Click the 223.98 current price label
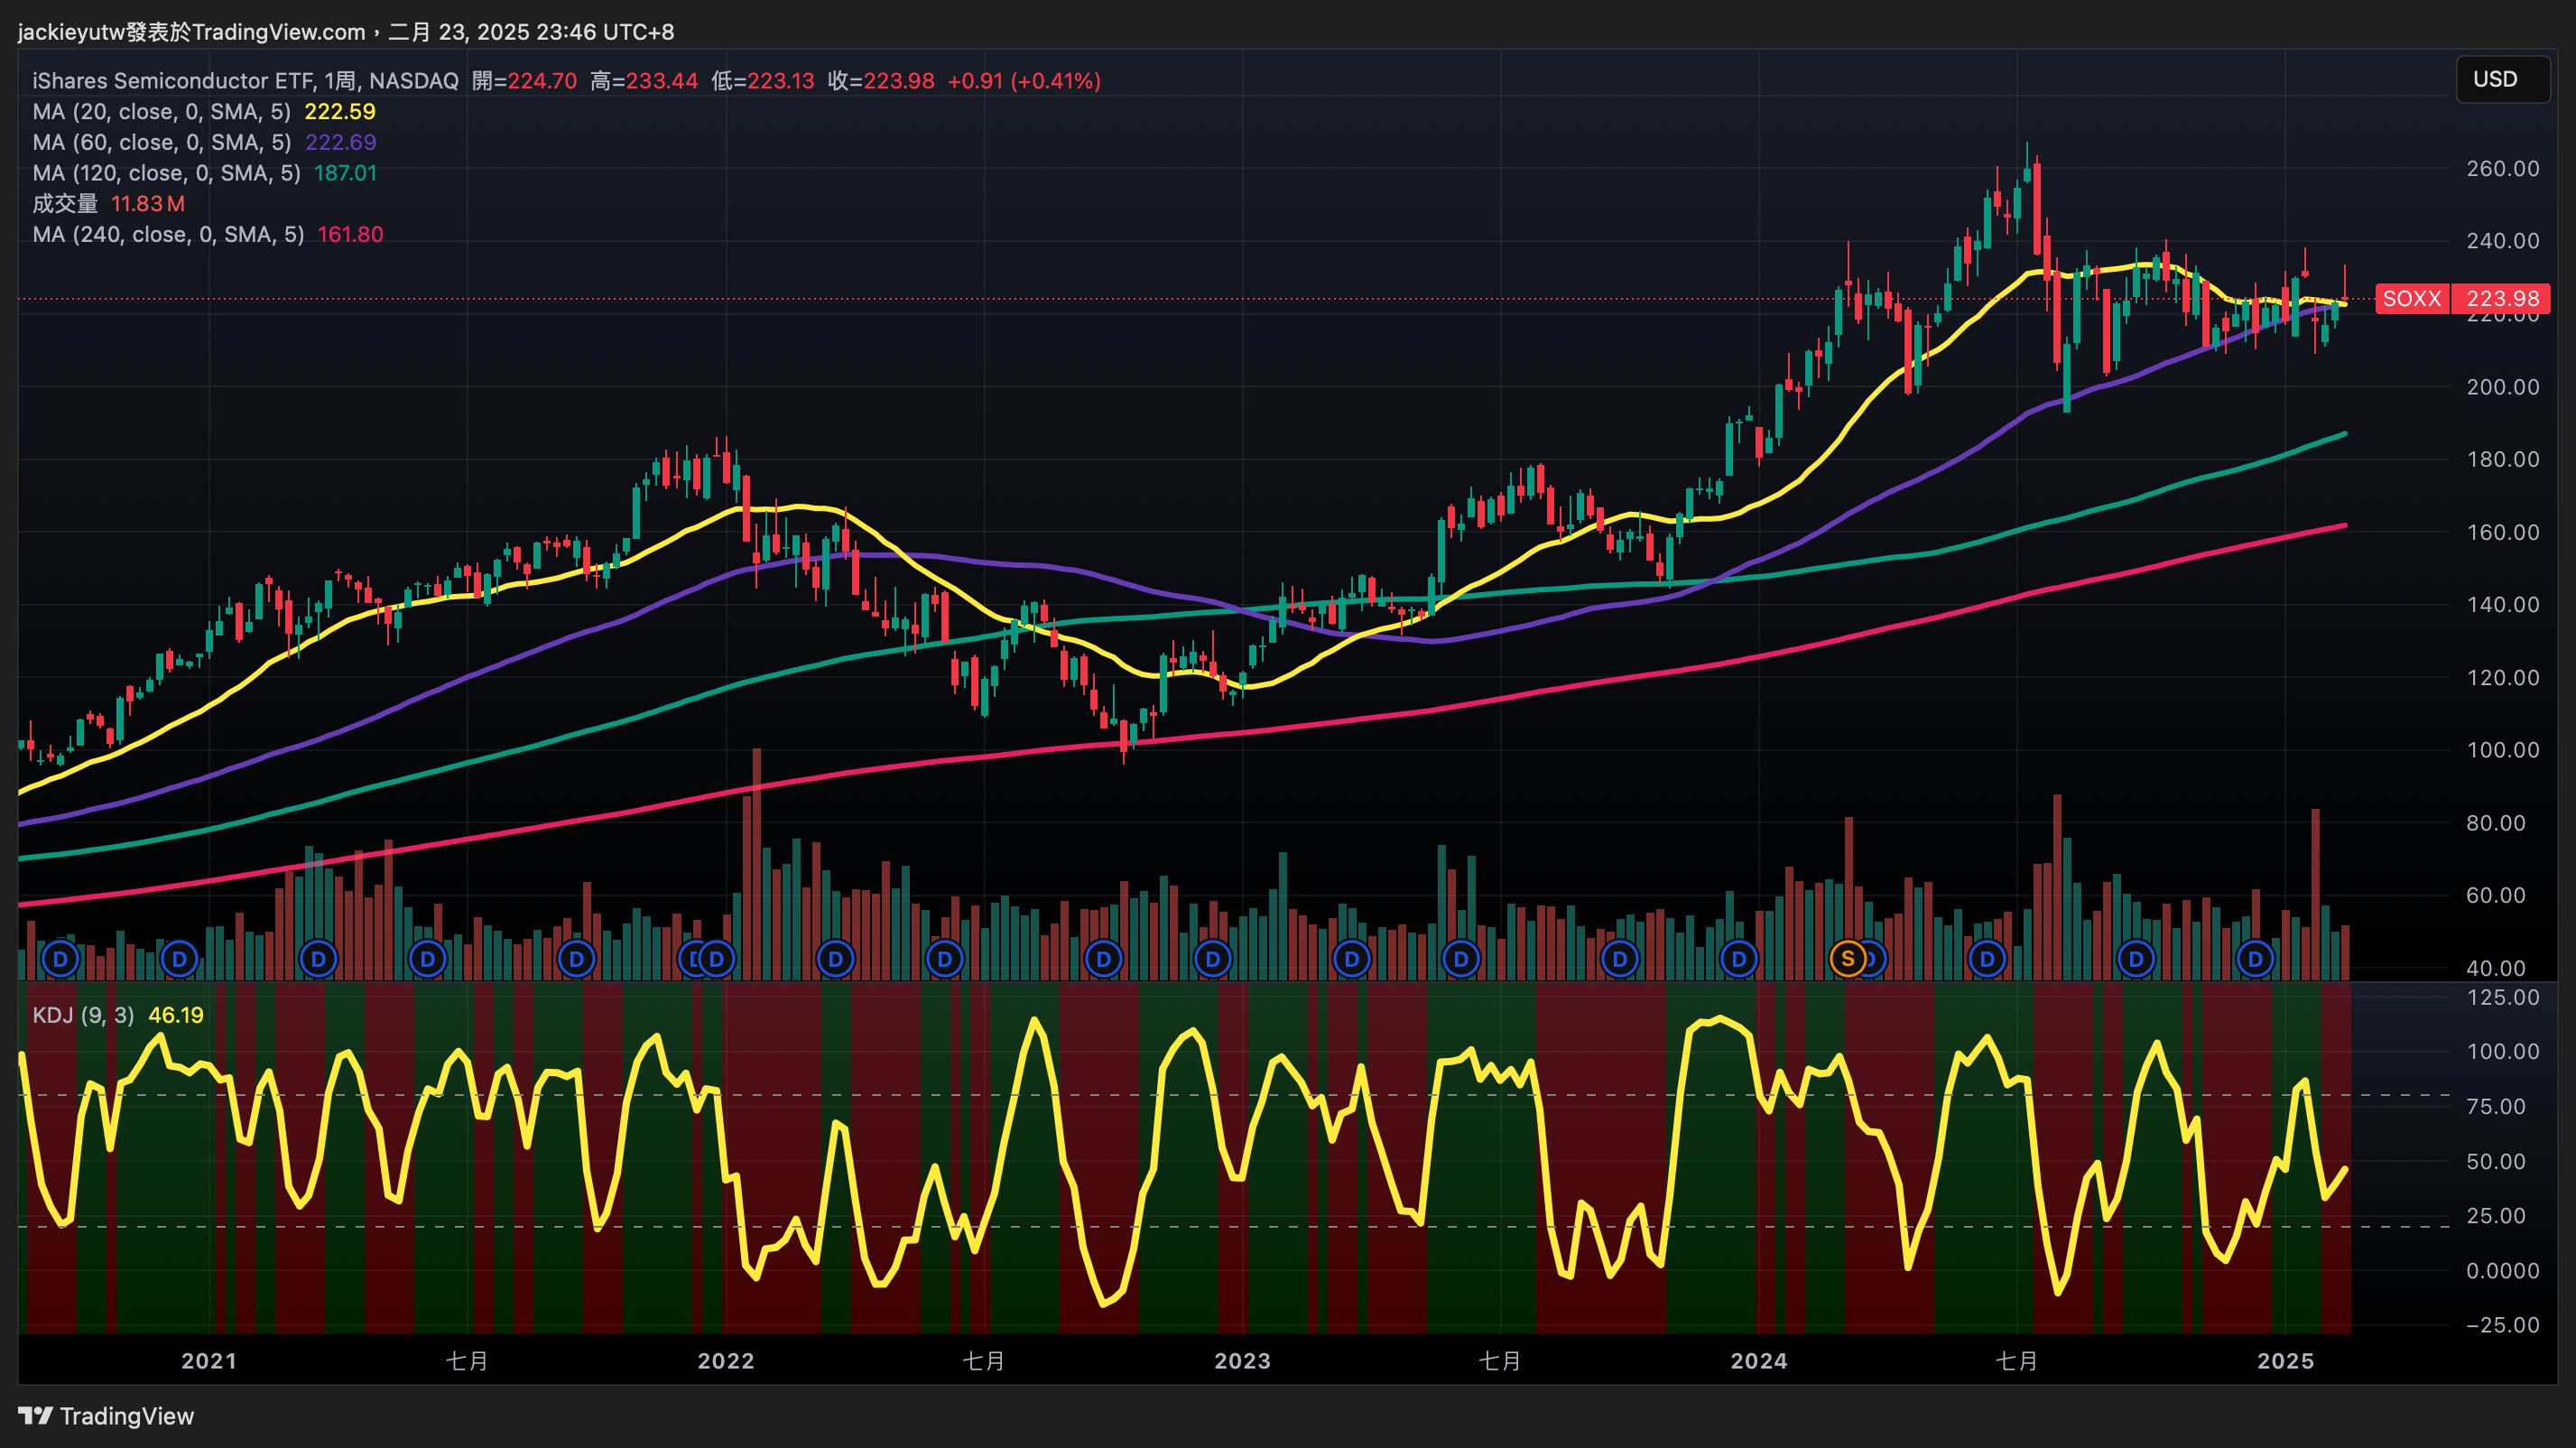The height and width of the screenshot is (1448, 2576). [x=2502, y=298]
